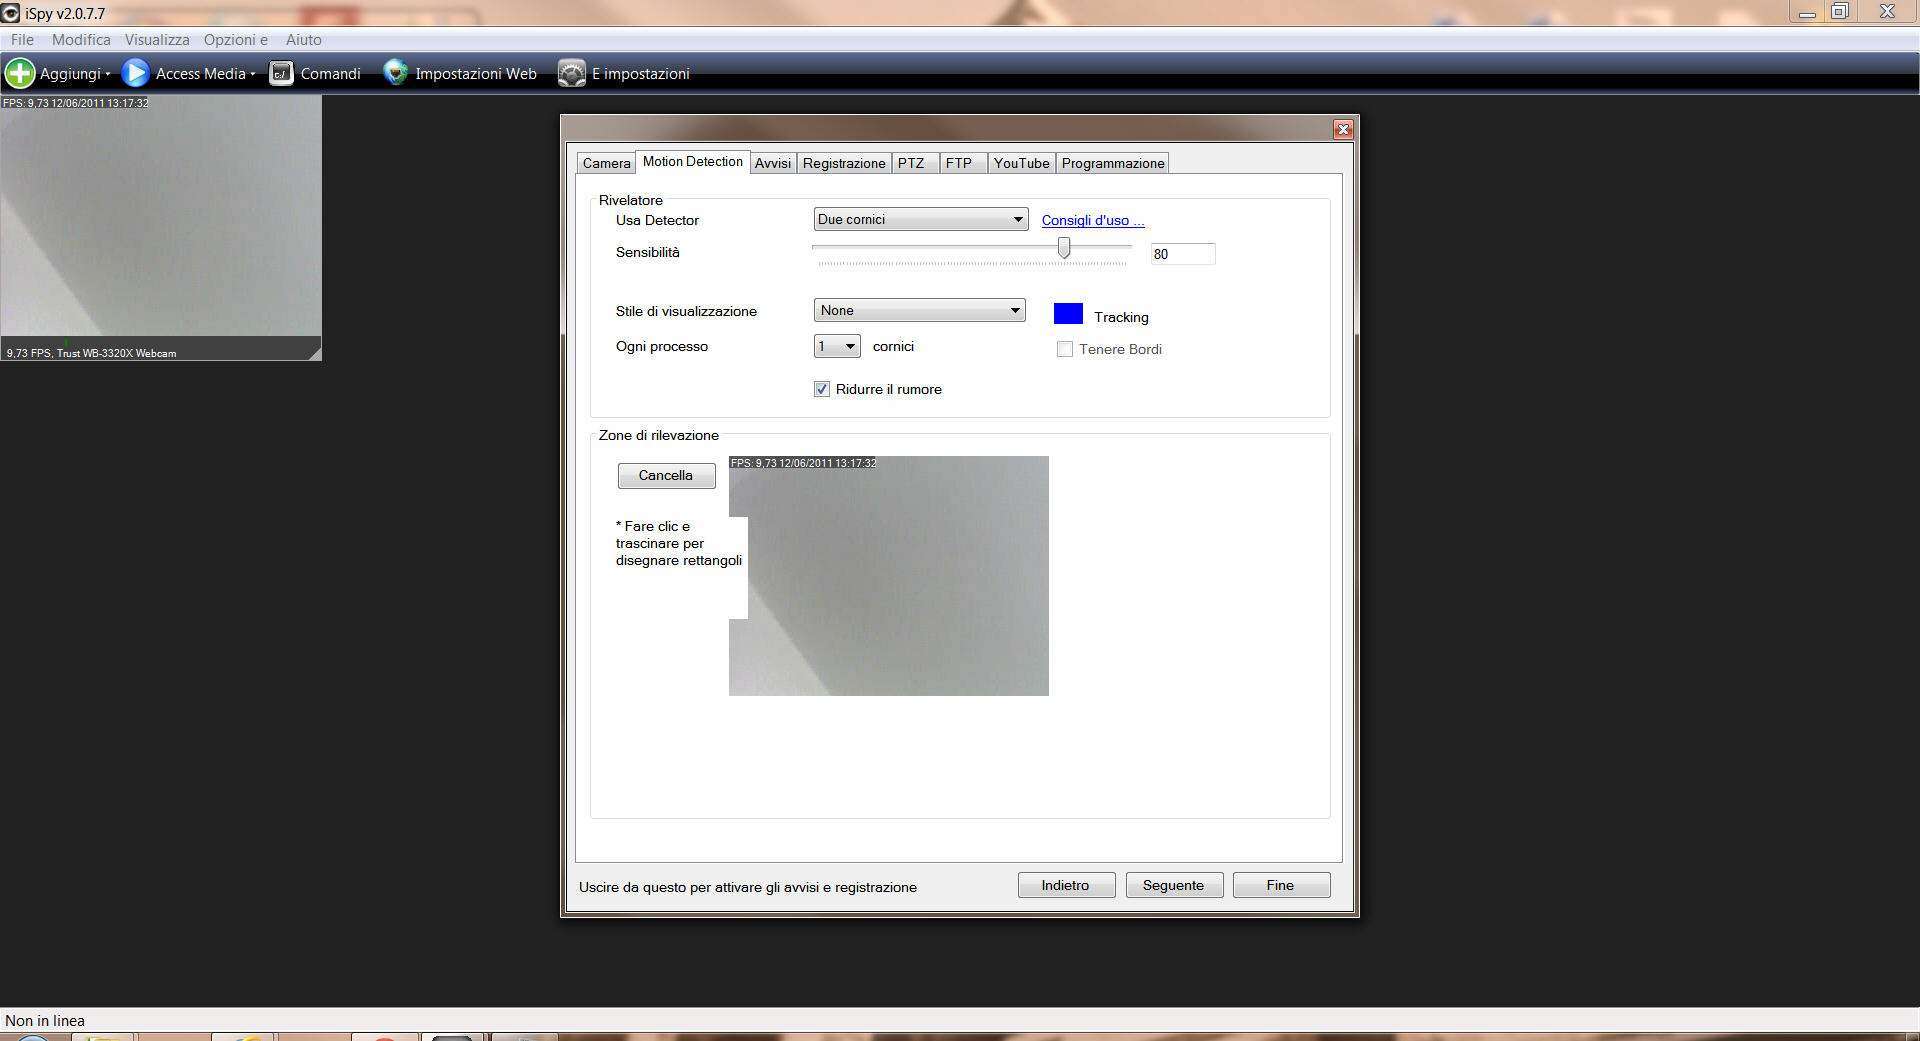Toggle the Tenere Bordi checkbox

(1065, 349)
